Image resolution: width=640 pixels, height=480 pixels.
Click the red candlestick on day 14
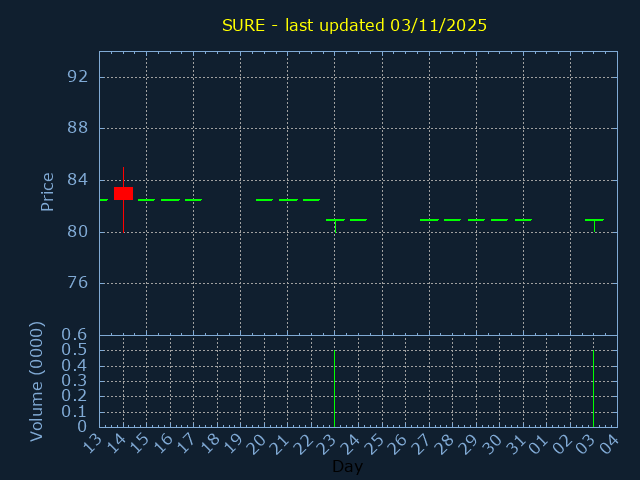coord(123,193)
